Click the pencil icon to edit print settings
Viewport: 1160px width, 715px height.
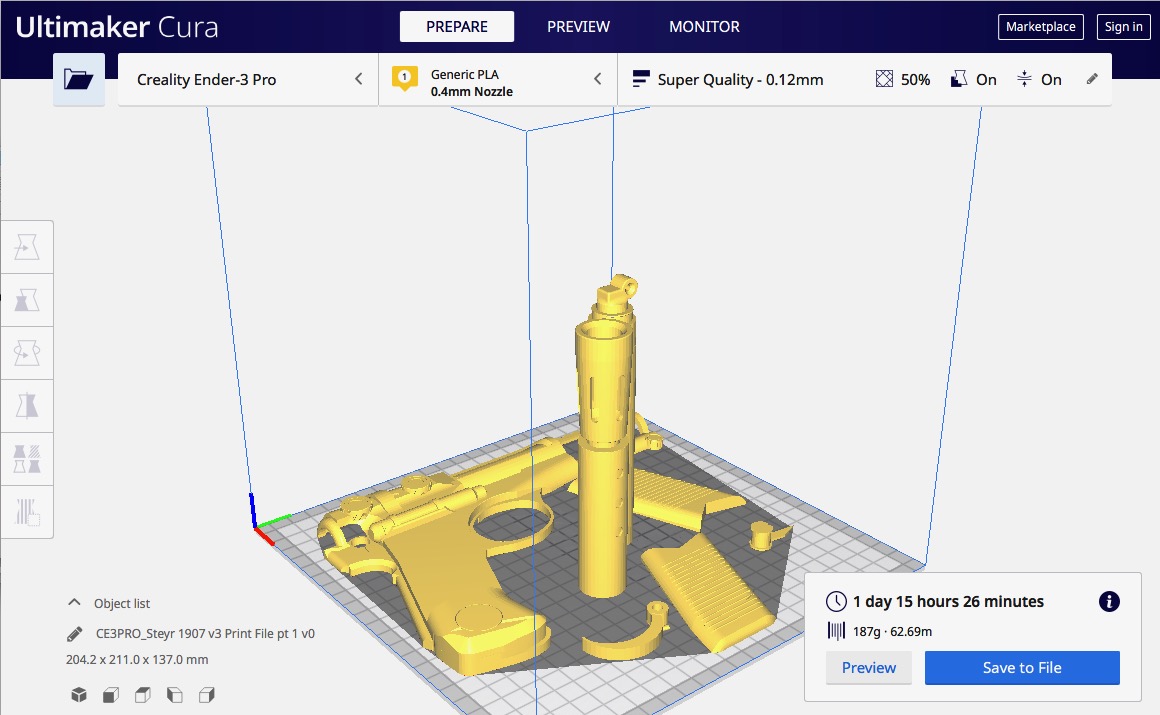coord(1092,79)
